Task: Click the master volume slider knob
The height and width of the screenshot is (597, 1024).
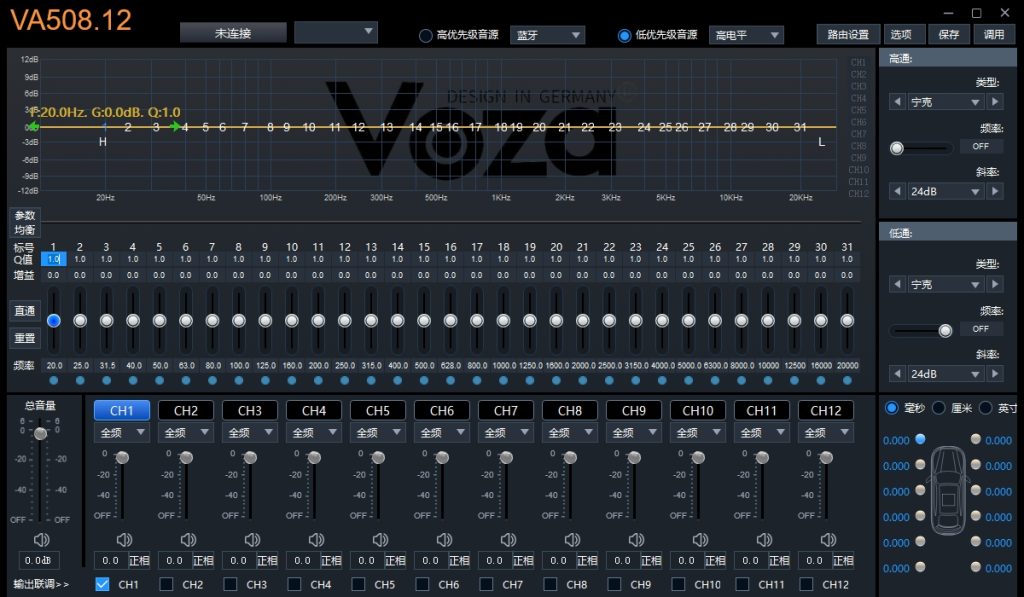Action: 40,433
